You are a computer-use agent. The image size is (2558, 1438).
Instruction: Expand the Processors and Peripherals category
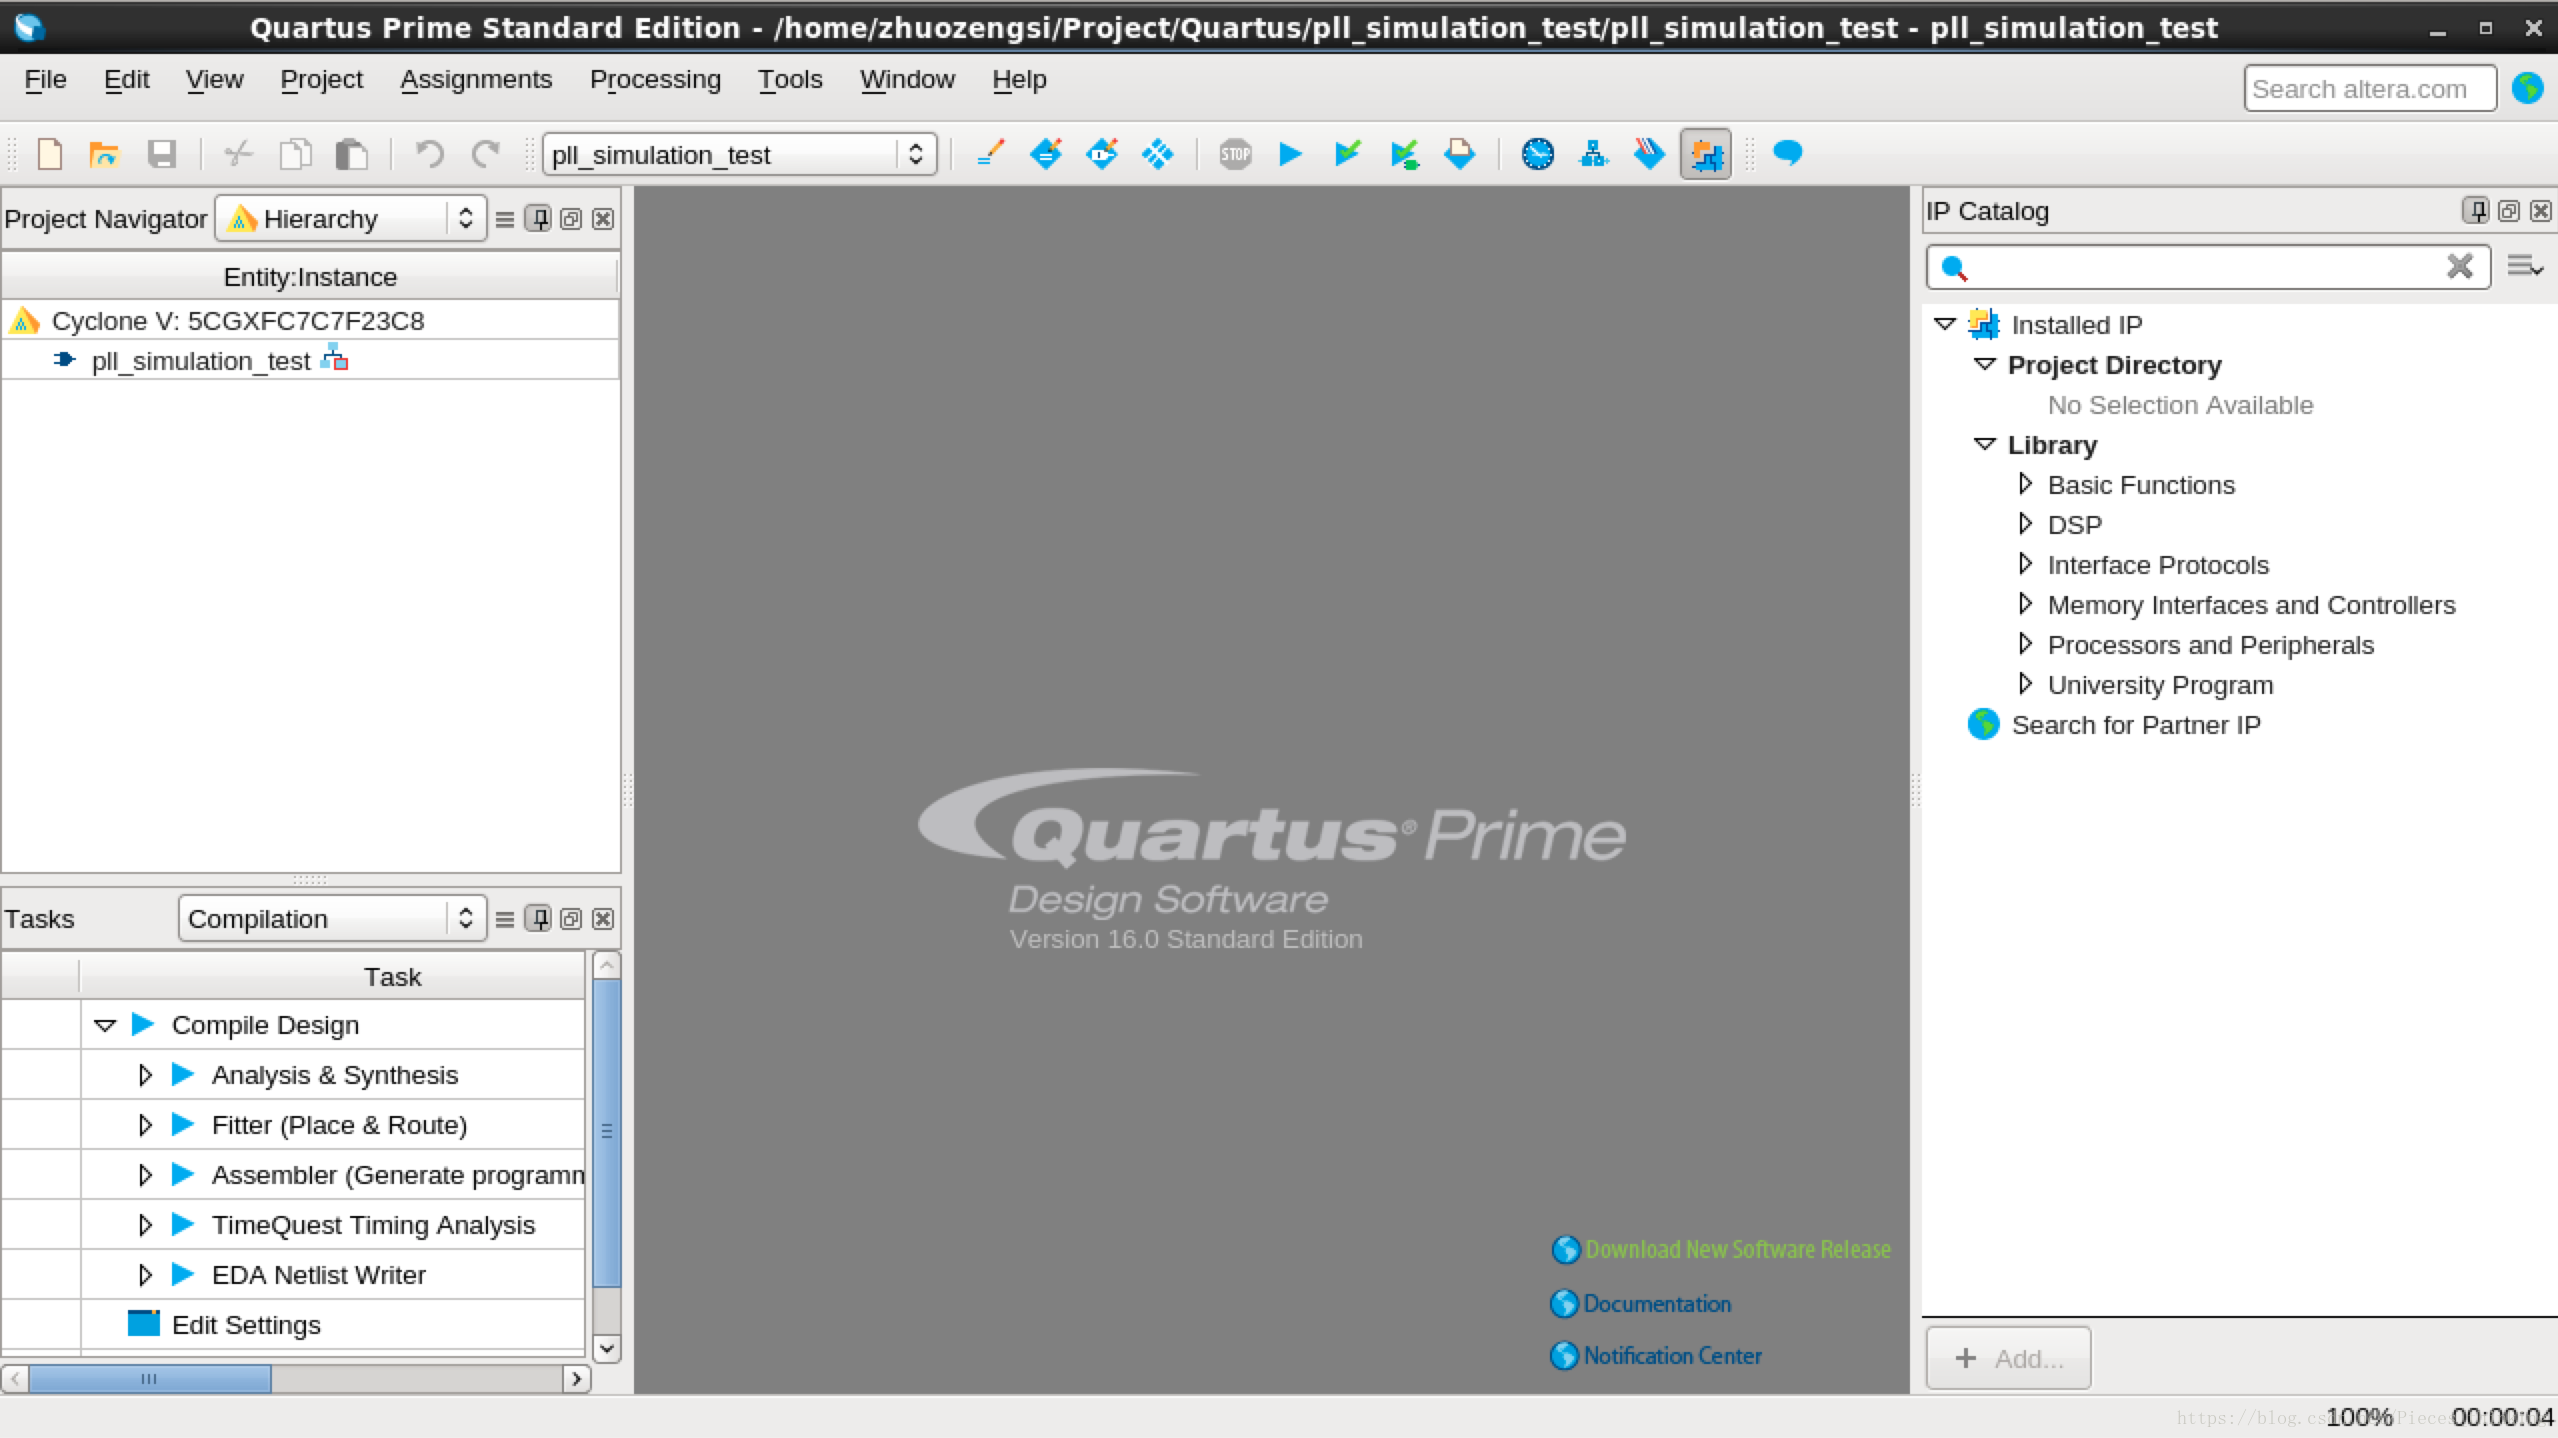pos(2024,644)
